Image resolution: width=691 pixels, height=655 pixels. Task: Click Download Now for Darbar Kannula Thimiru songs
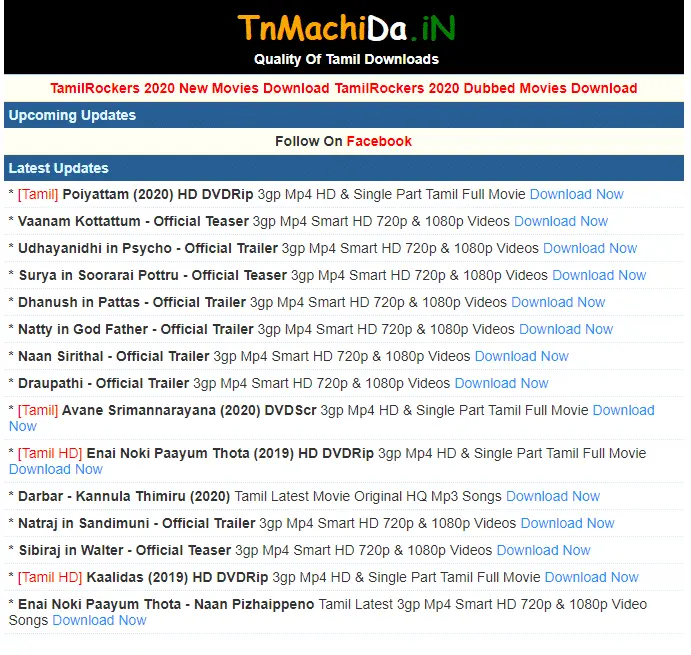pyautogui.click(x=553, y=496)
